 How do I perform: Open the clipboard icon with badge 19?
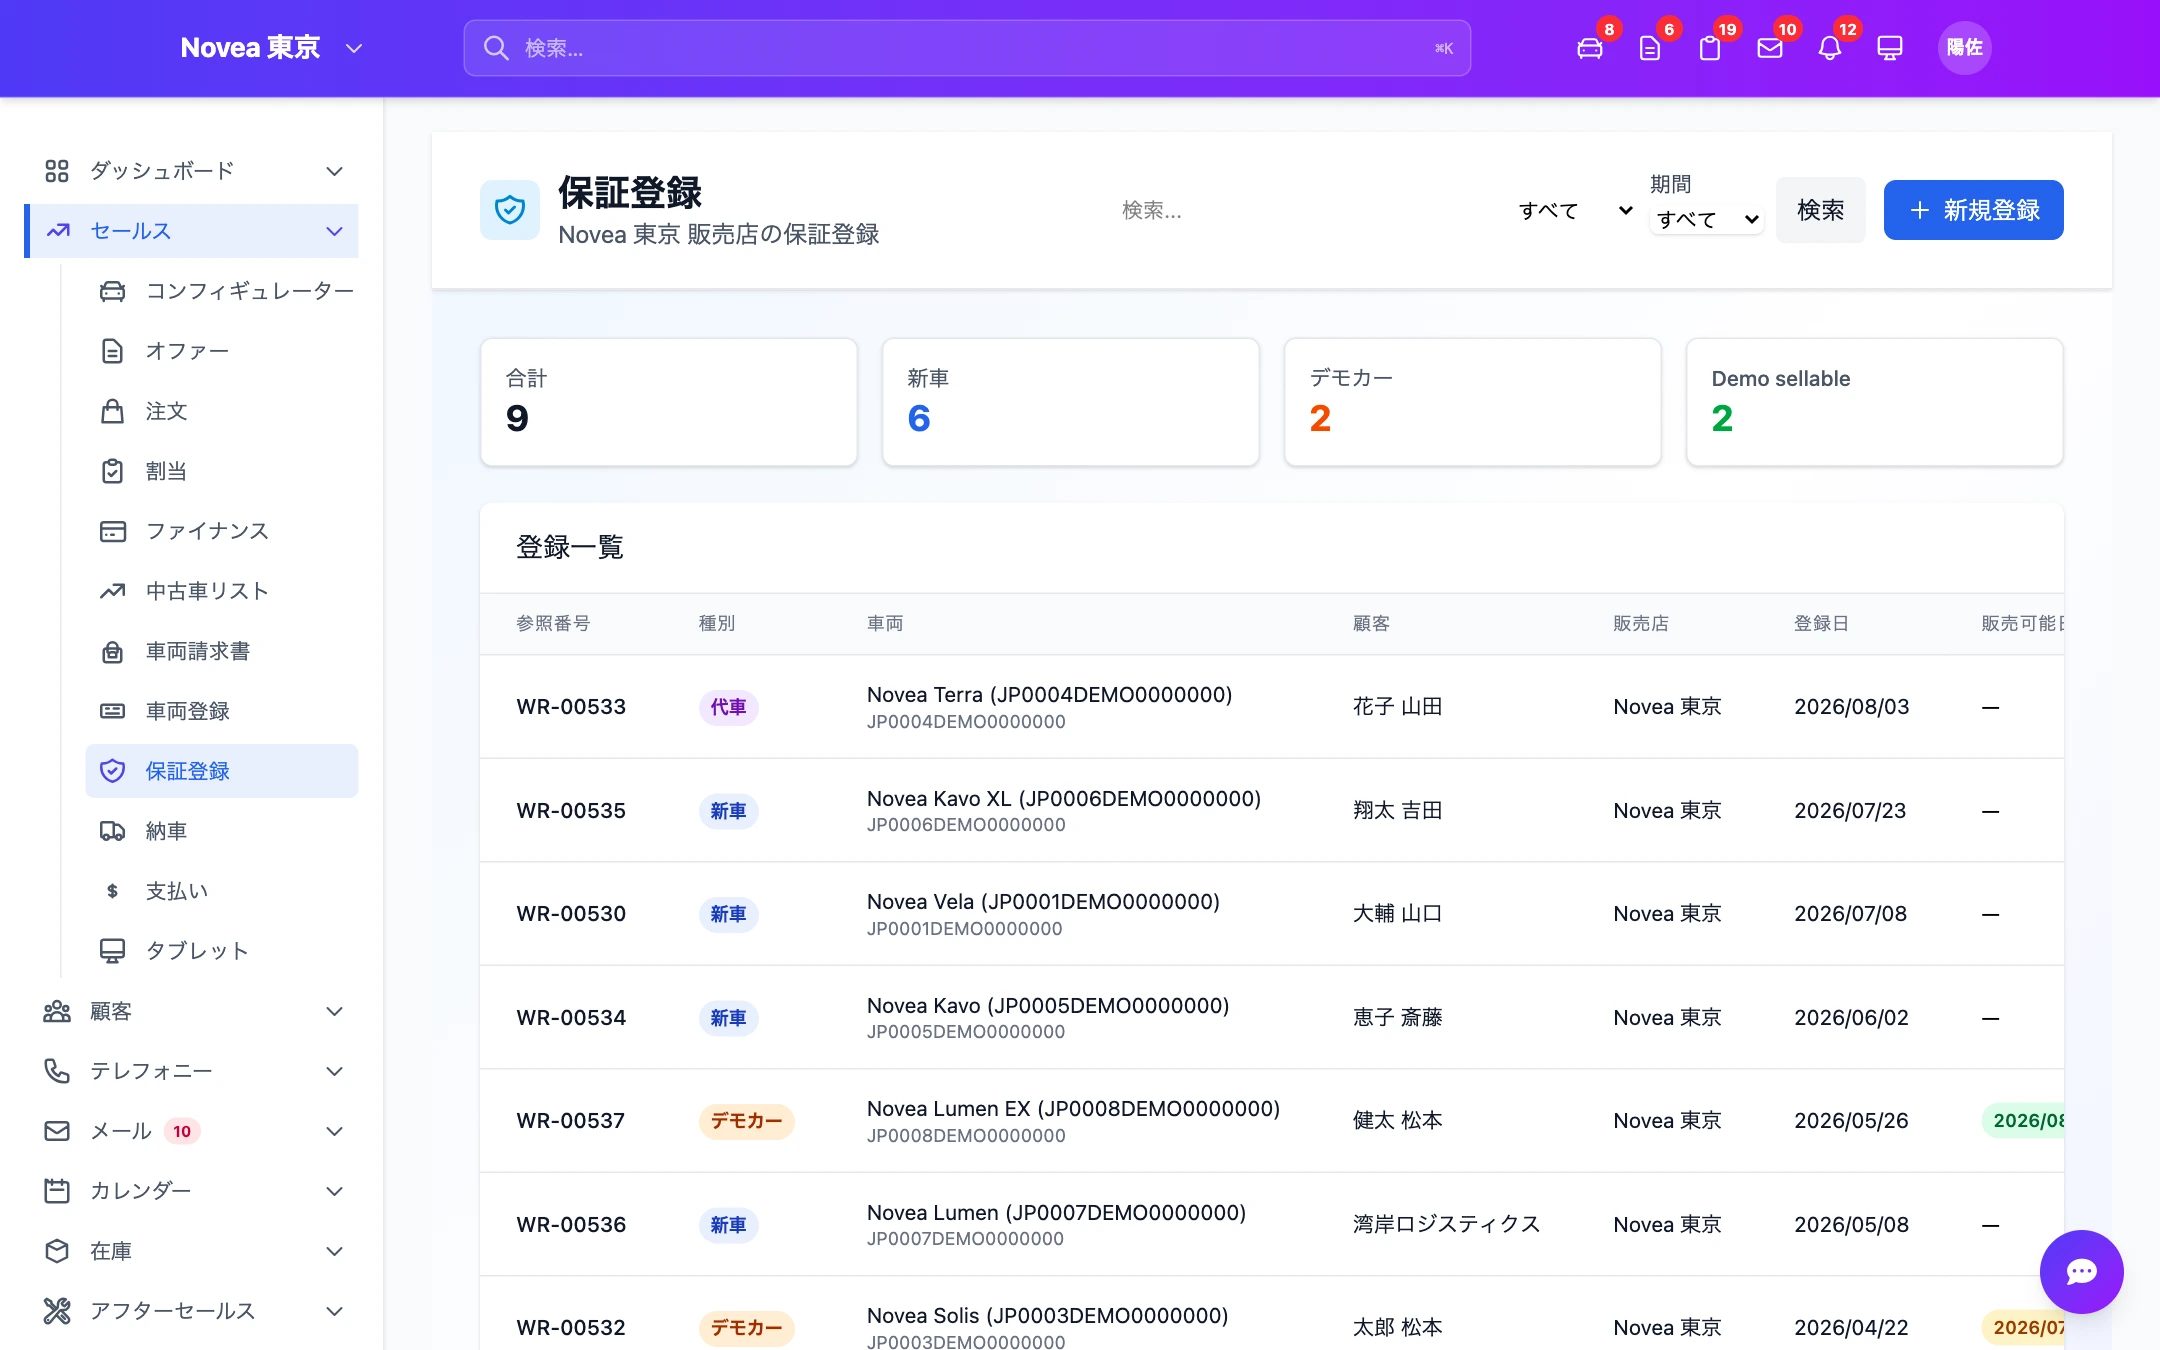tap(1710, 48)
